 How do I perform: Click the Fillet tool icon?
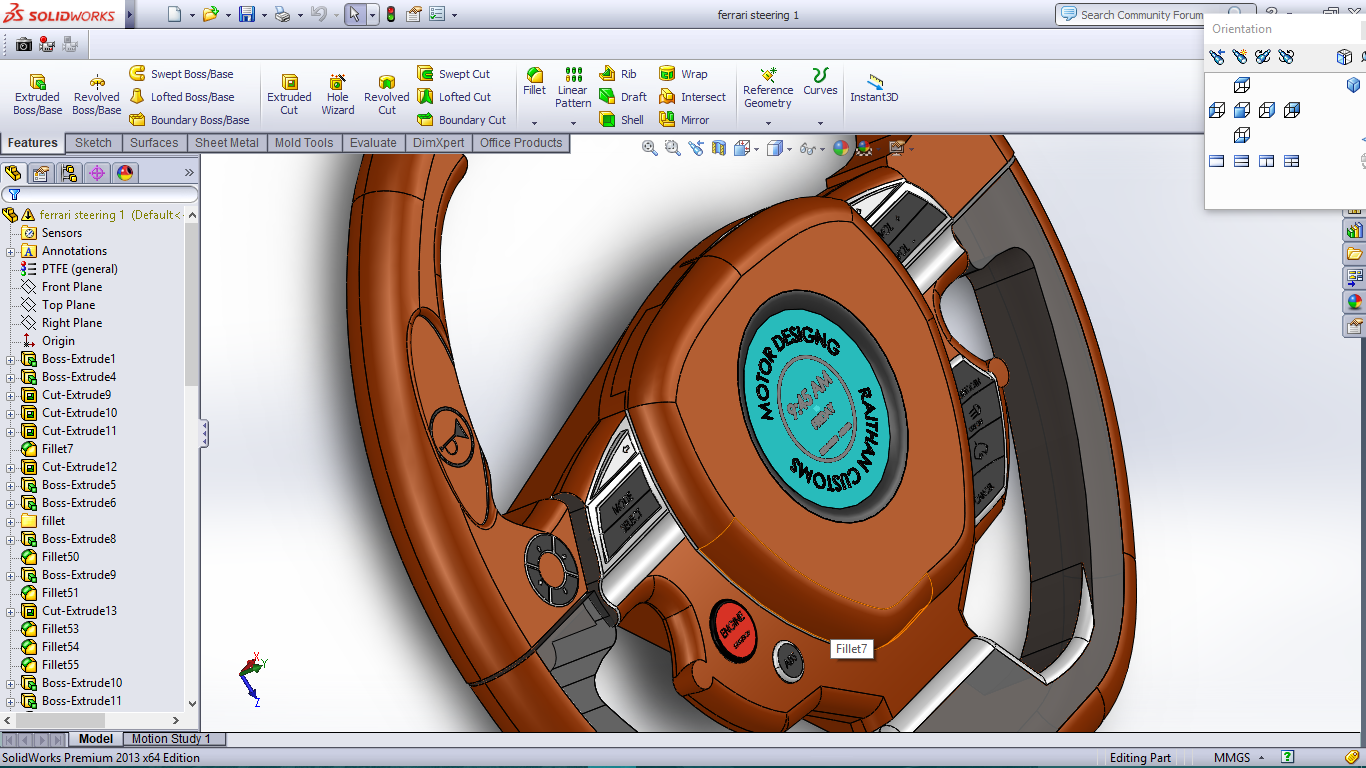(535, 76)
